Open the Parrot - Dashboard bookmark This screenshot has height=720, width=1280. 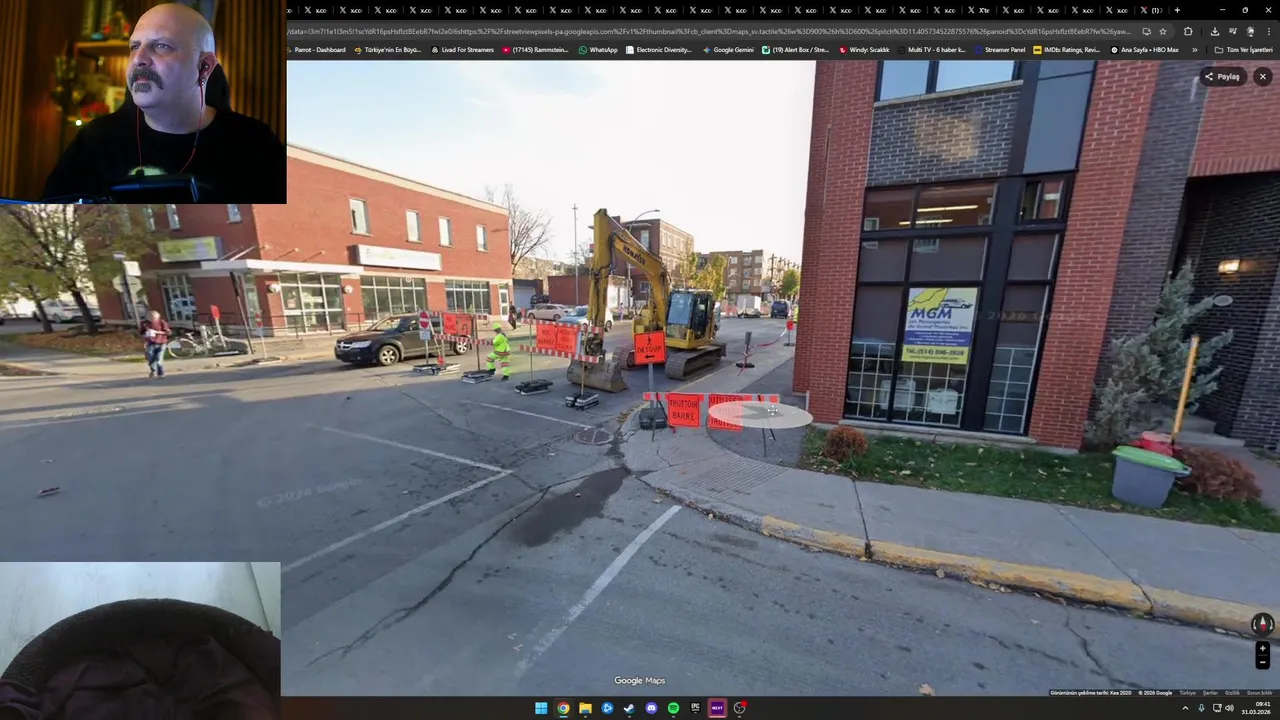pyautogui.click(x=316, y=50)
